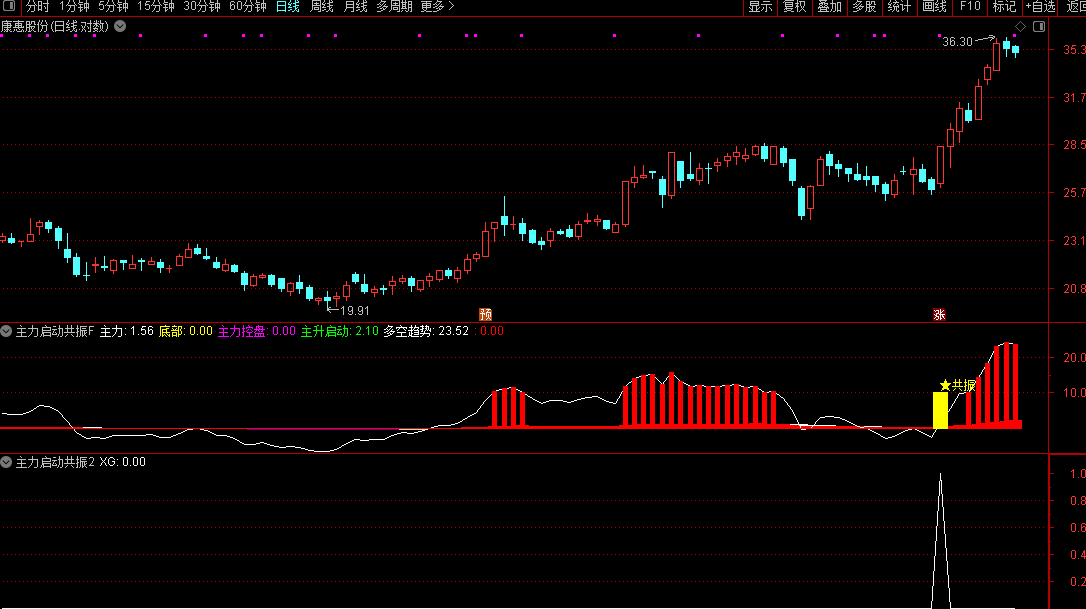
Task: Open the 更多 periods expander
Action: tap(437, 7)
